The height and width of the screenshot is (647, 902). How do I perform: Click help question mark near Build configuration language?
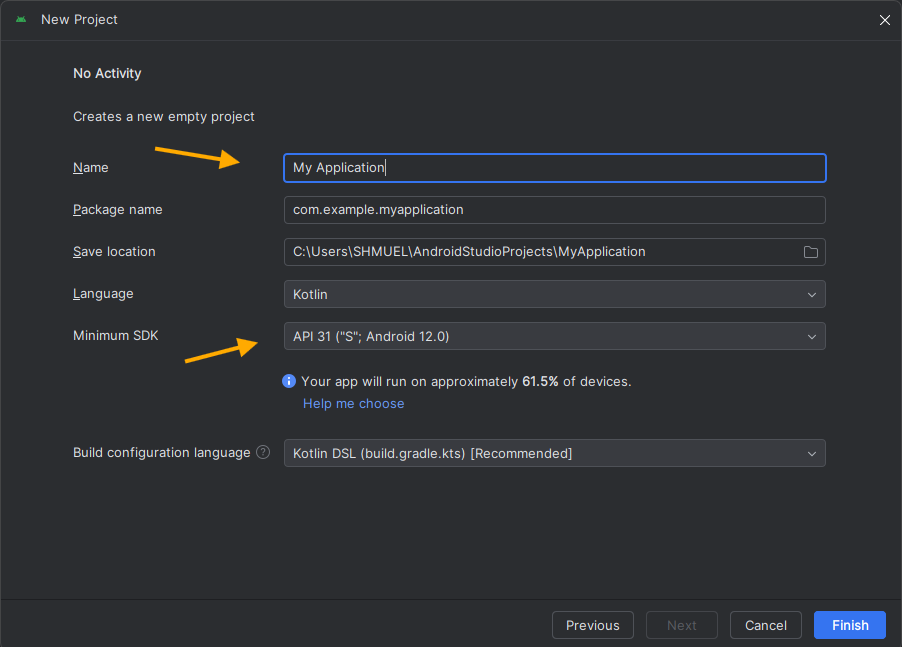263,452
